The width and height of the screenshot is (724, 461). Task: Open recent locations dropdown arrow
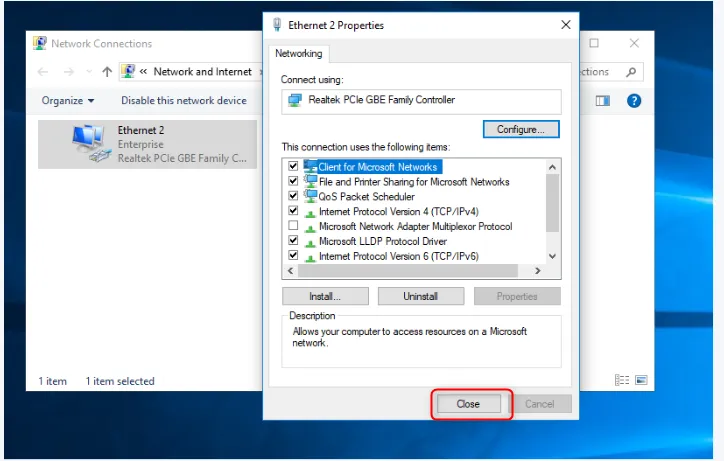[89, 72]
